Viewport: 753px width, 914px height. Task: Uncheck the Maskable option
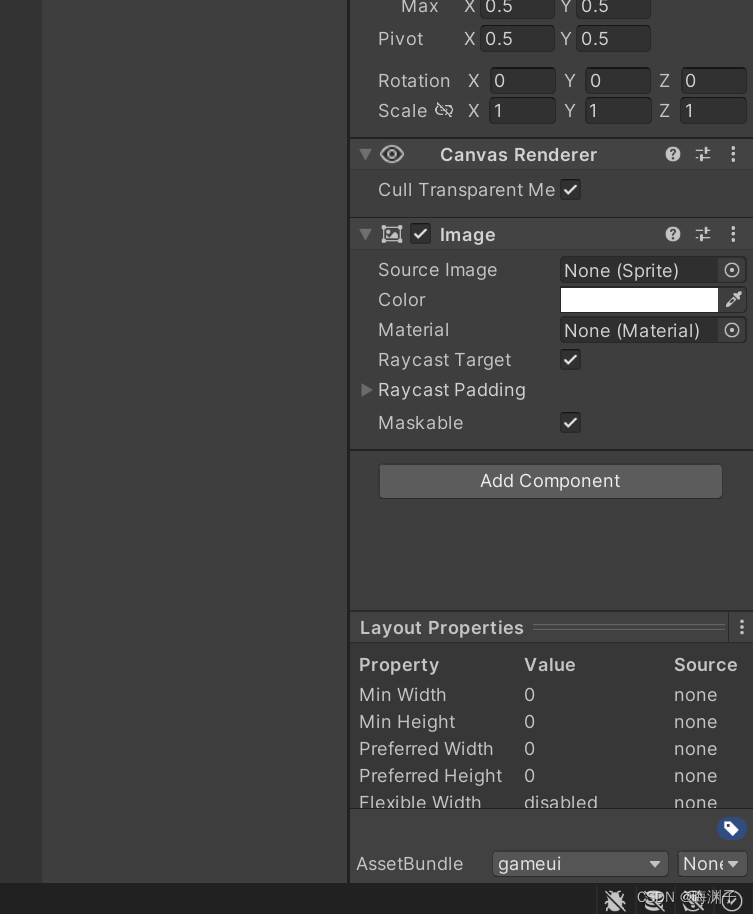[x=570, y=422]
